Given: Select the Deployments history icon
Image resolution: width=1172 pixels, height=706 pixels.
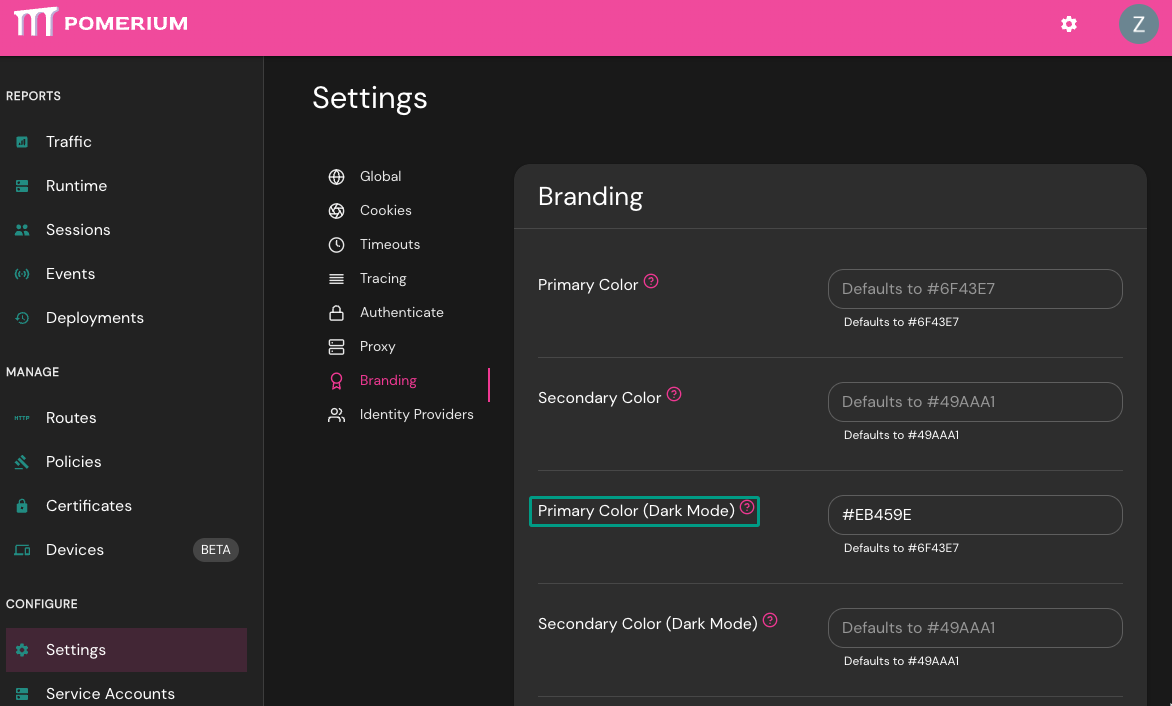Looking at the screenshot, I should click(x=22, y=317).
